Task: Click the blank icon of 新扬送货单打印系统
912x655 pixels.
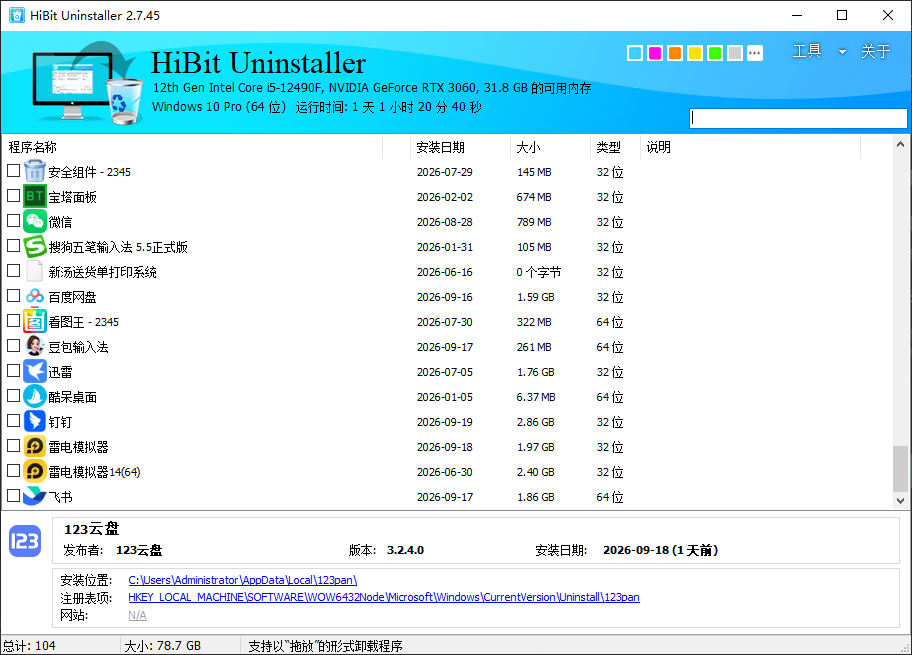Action: pyautogui.click(x=34, y=272)
